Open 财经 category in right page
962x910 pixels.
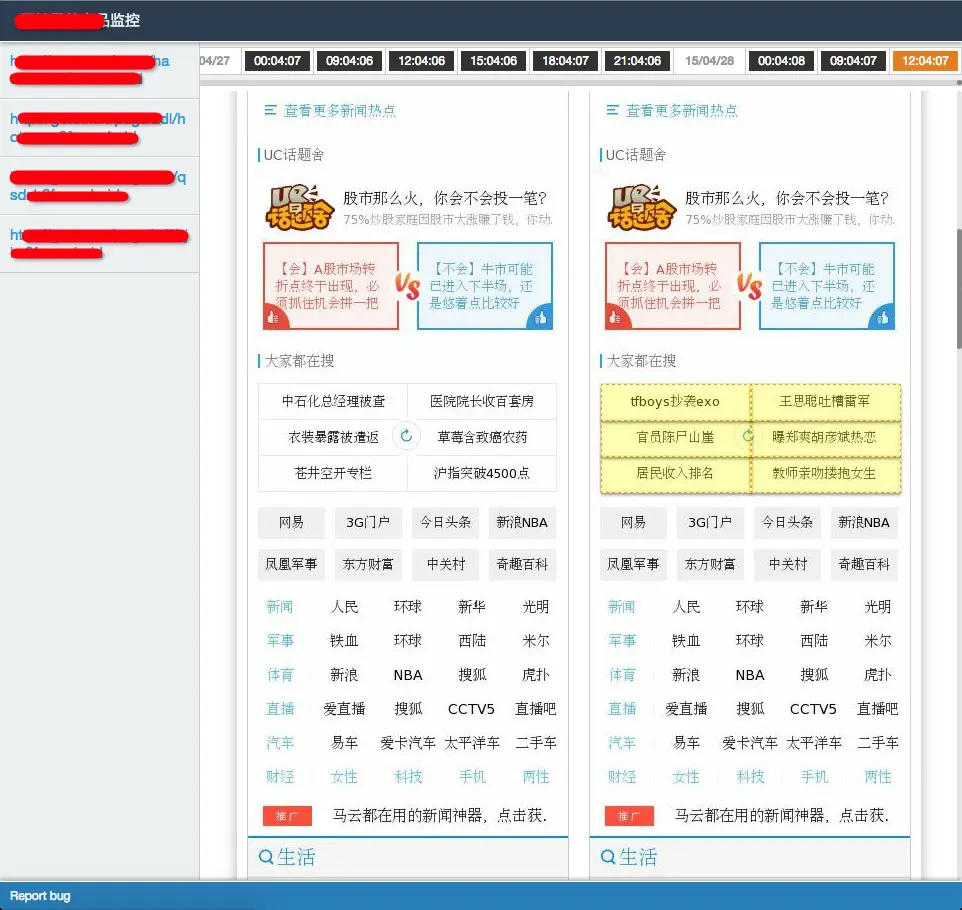(622, 777)
